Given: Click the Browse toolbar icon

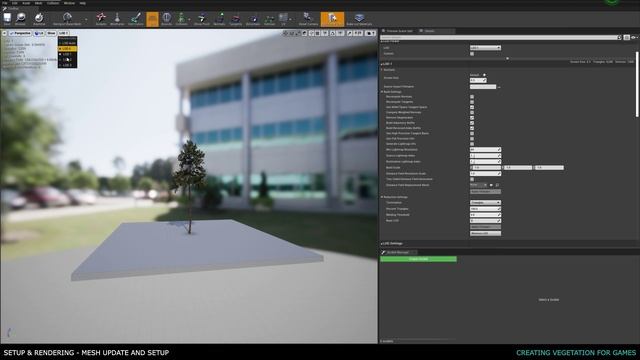Looking at the screenshot, I should [20, 19].
